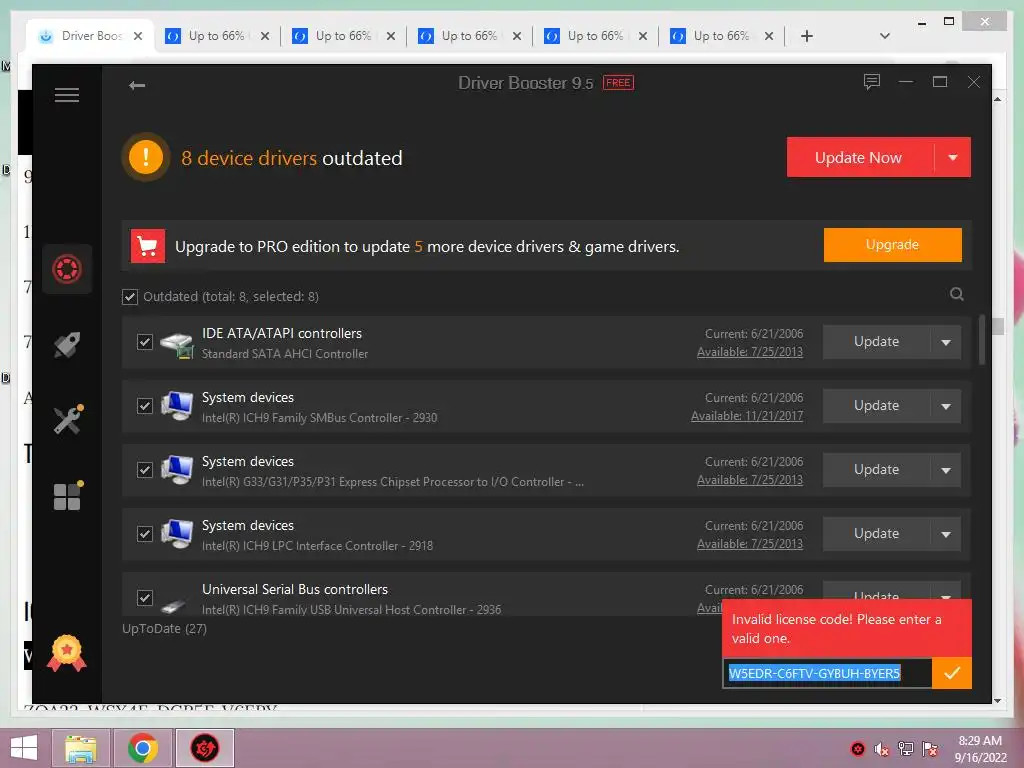
Task: Expand Update dropdown for SMBus Controller
Action: coord(946,406)
